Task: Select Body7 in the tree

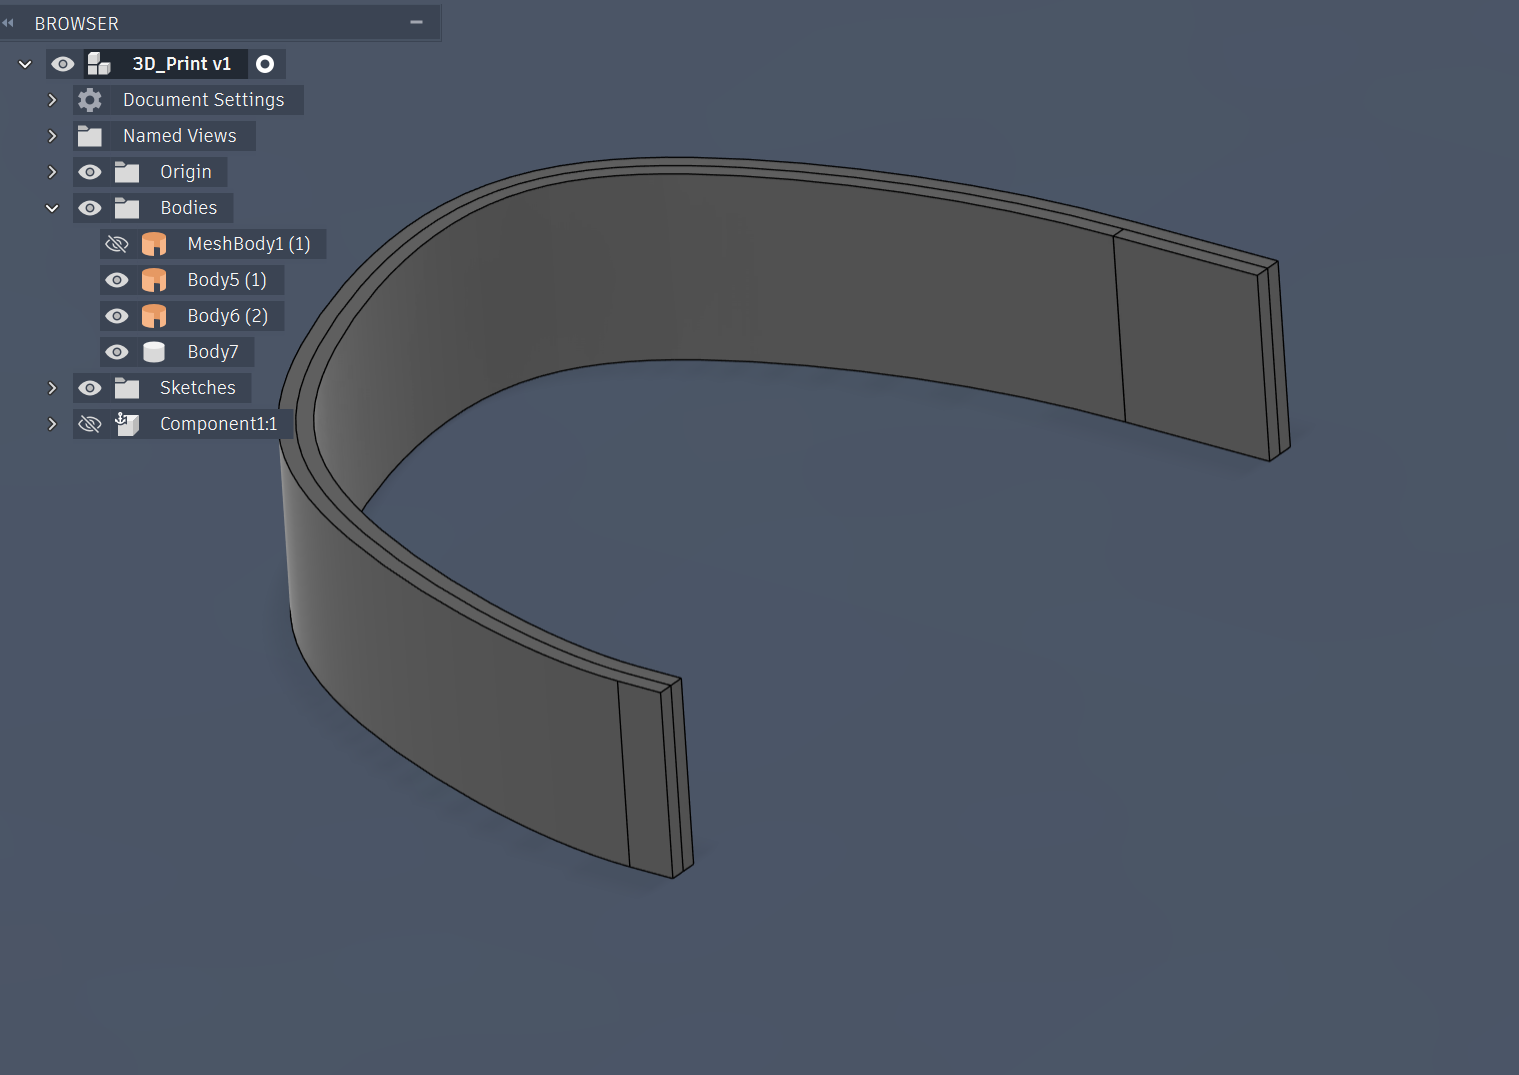Action: pos(213,352)
